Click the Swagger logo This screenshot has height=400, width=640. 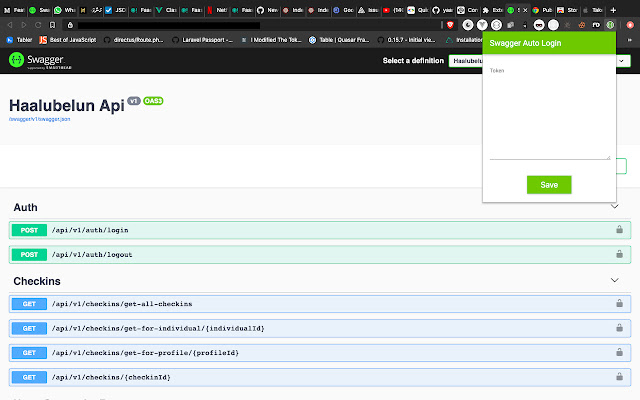pos(40,60)
